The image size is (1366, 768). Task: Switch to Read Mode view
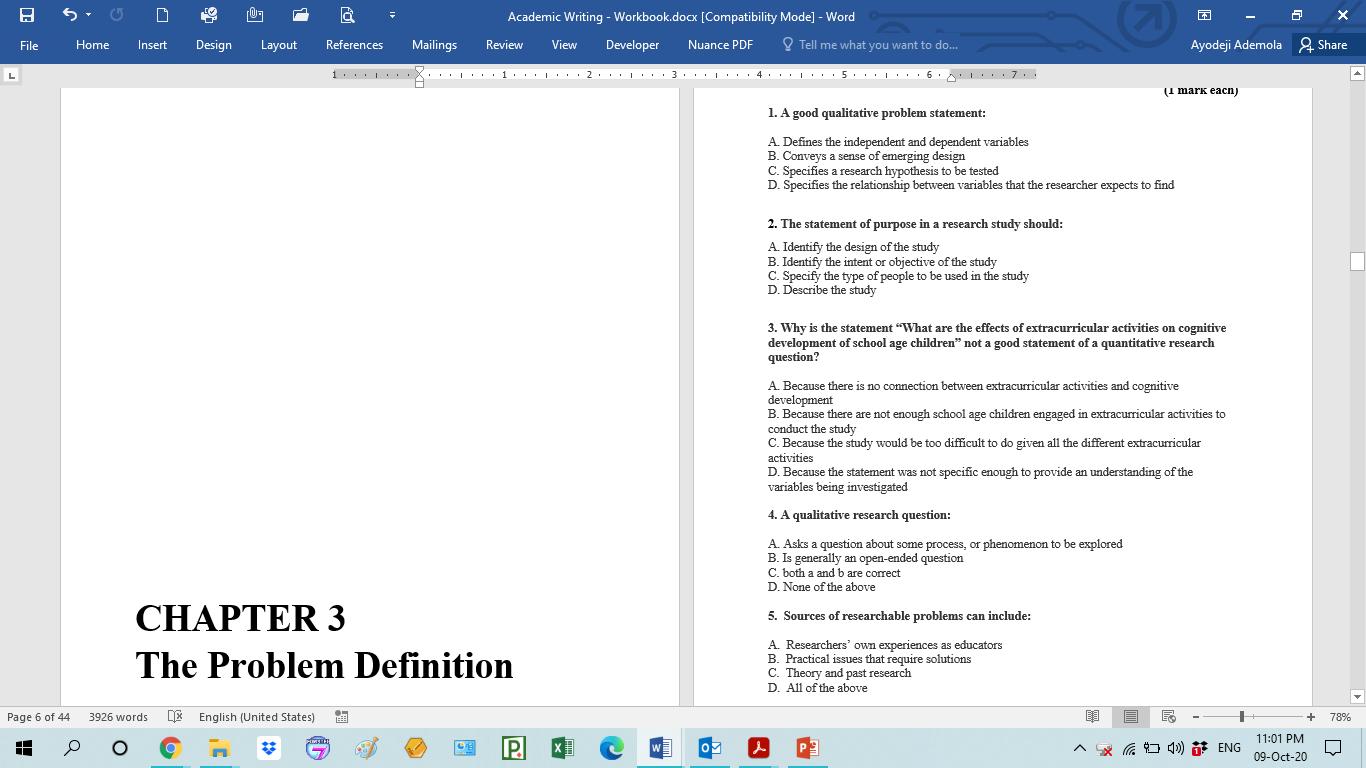pos(1092,716)
